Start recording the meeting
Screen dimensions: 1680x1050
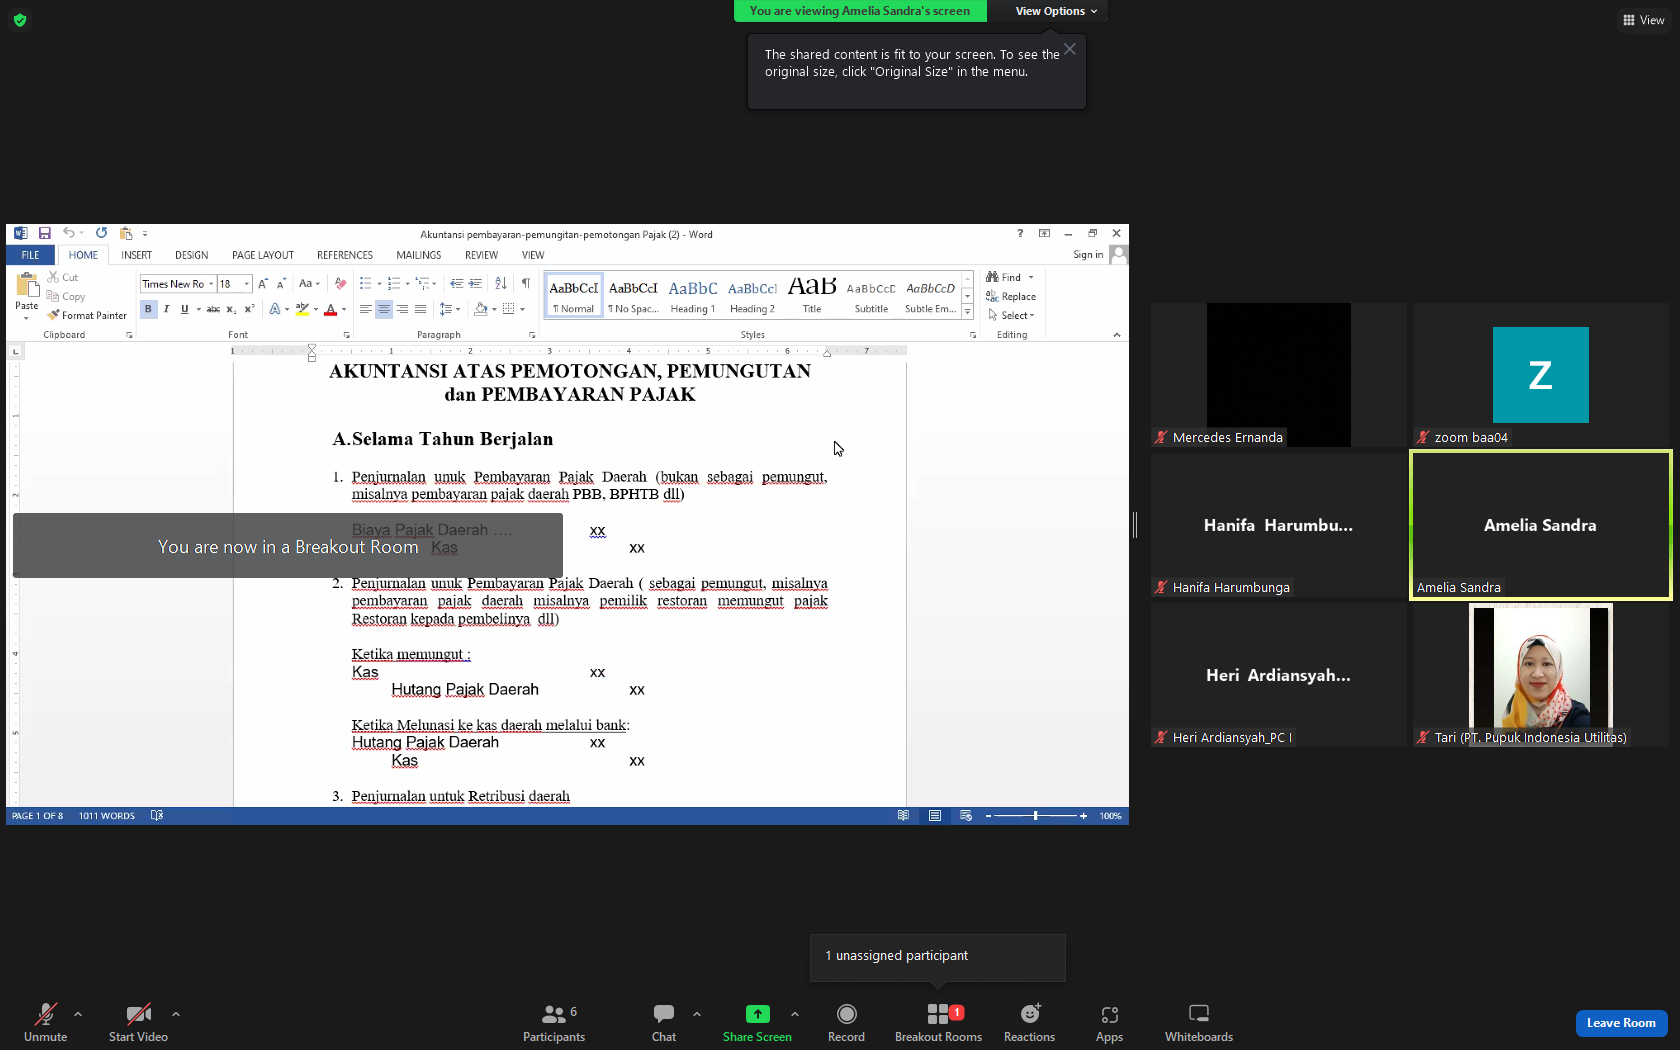pos(846,1022)
